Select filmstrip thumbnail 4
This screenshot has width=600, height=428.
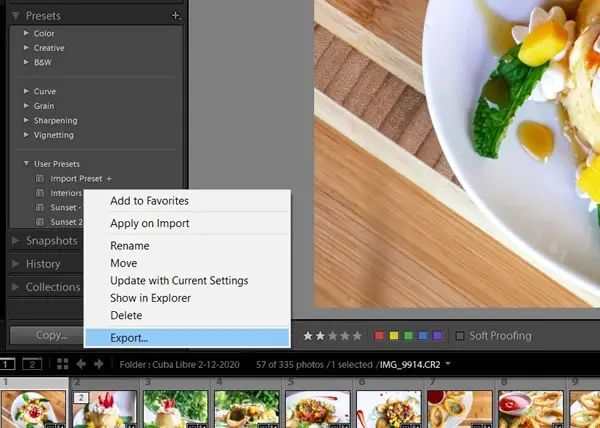(247, 409)
